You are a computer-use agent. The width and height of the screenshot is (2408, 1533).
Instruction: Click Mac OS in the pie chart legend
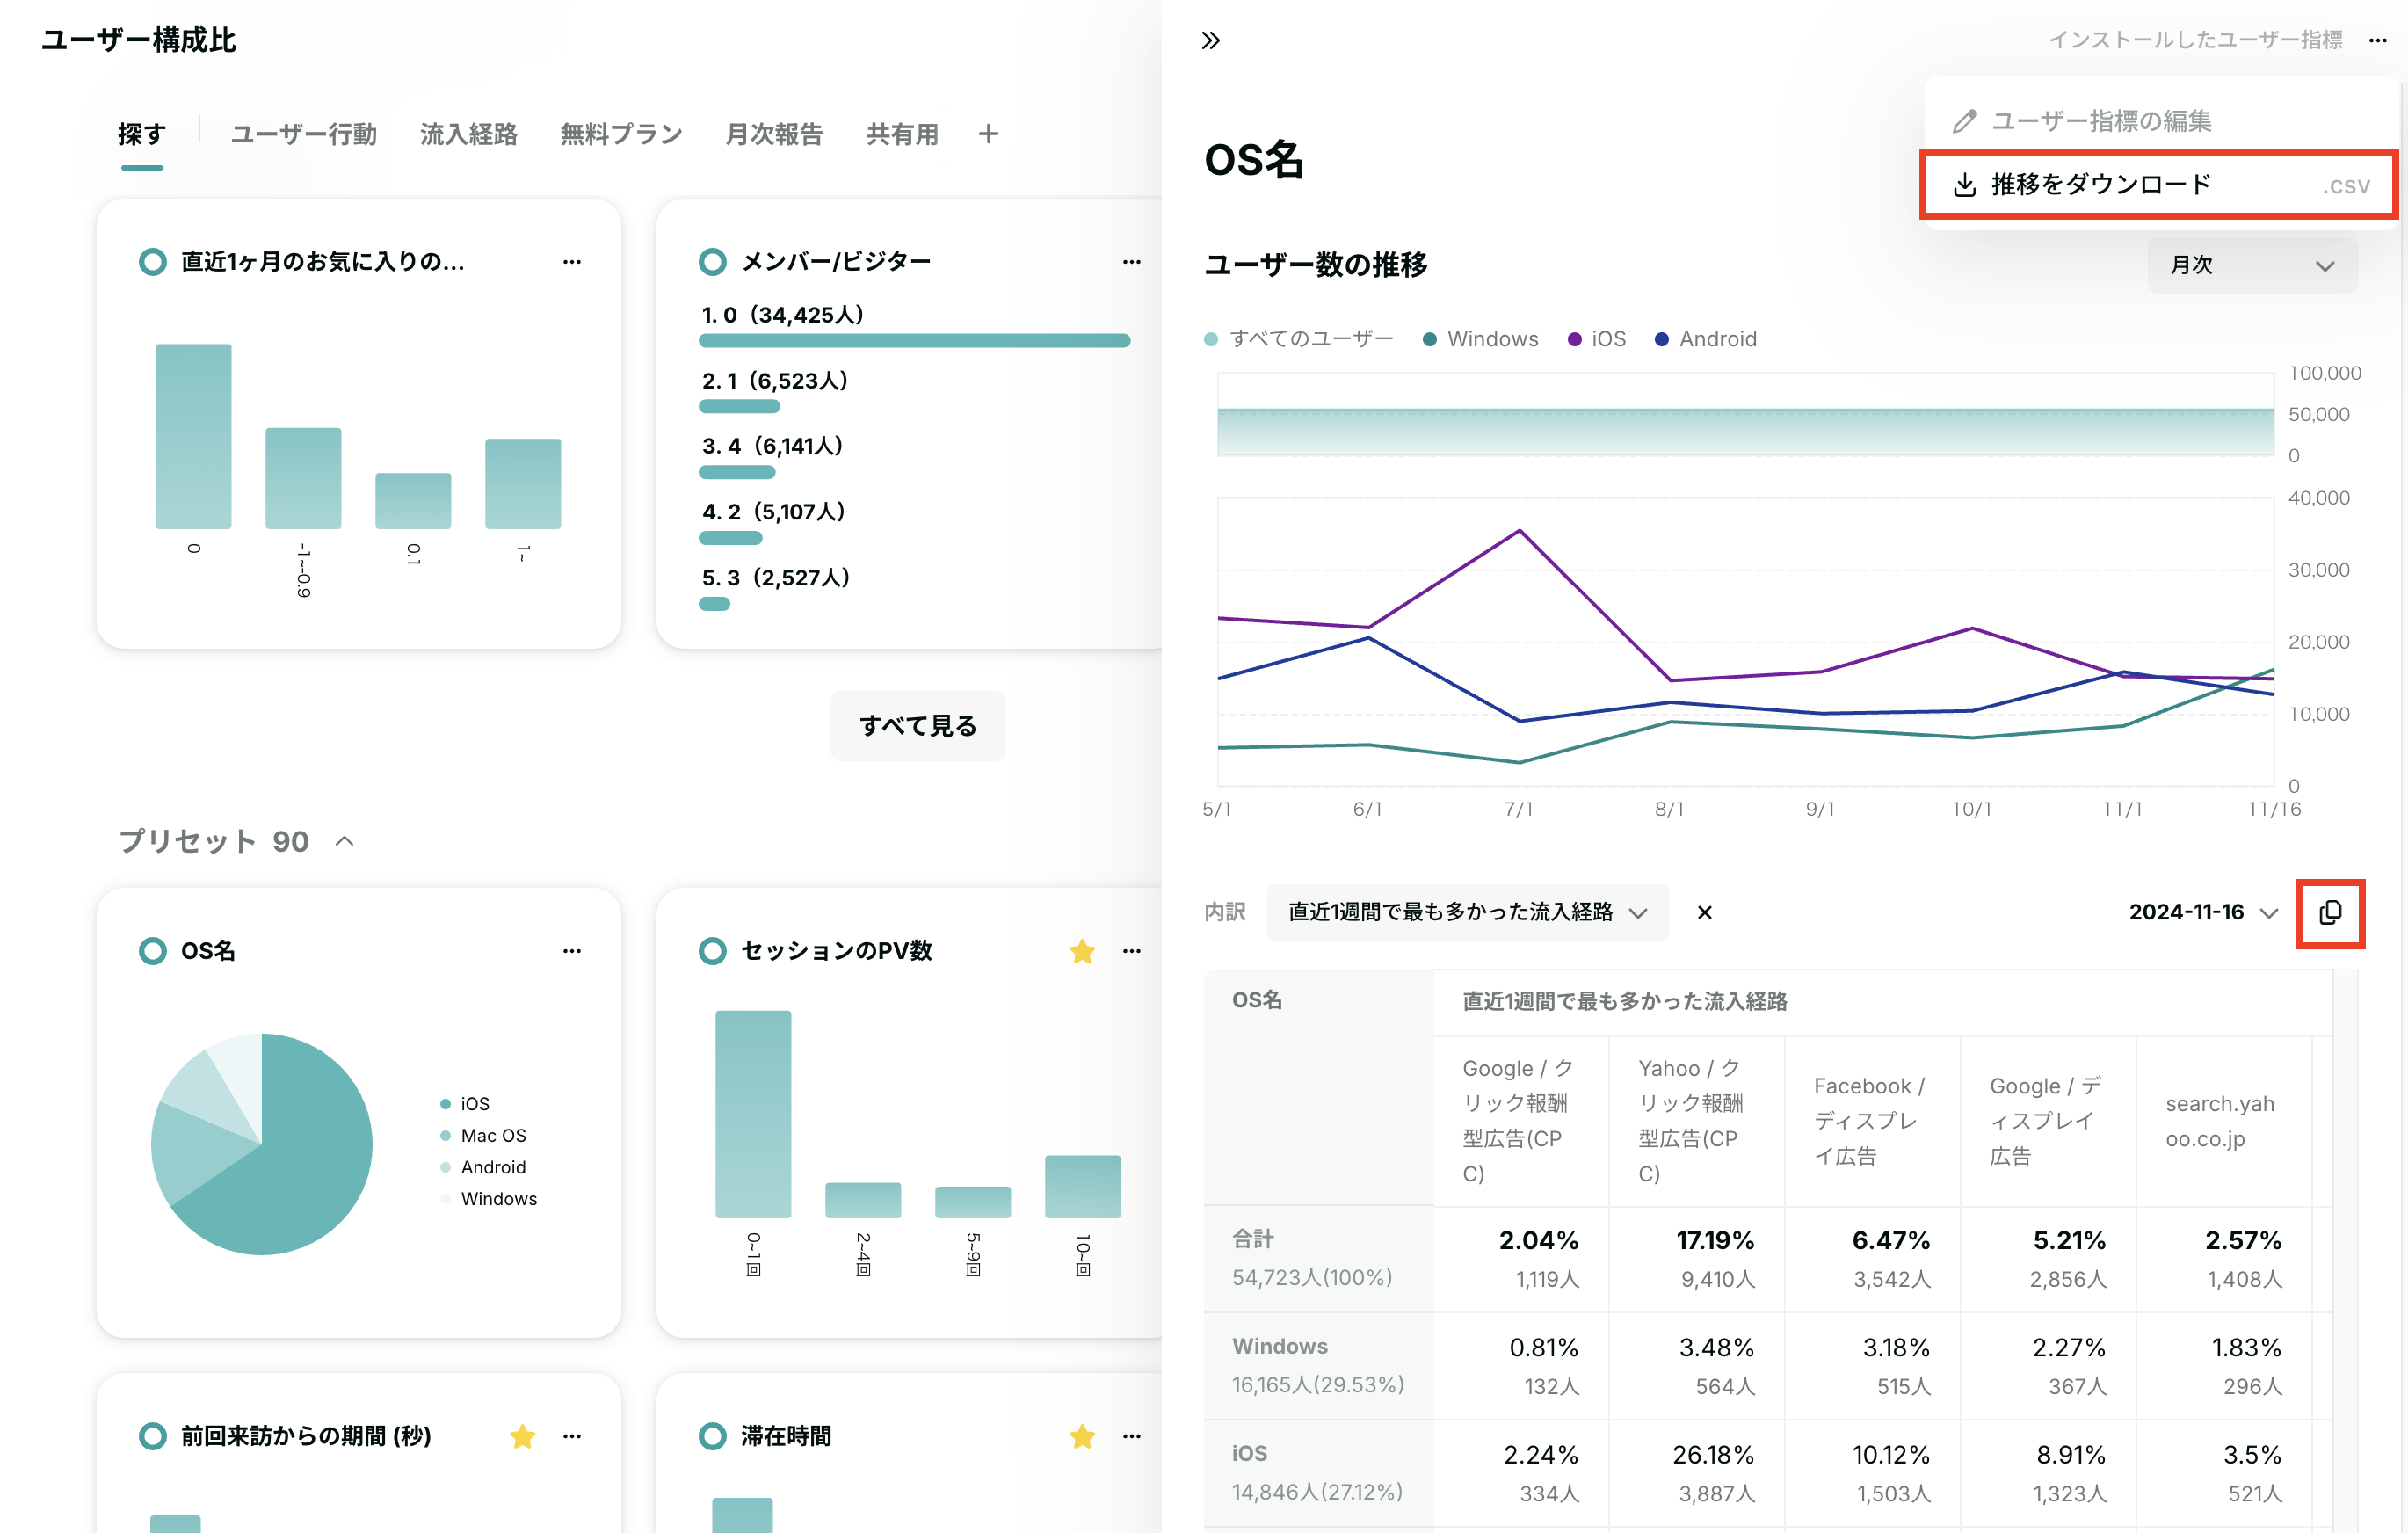483,1136
